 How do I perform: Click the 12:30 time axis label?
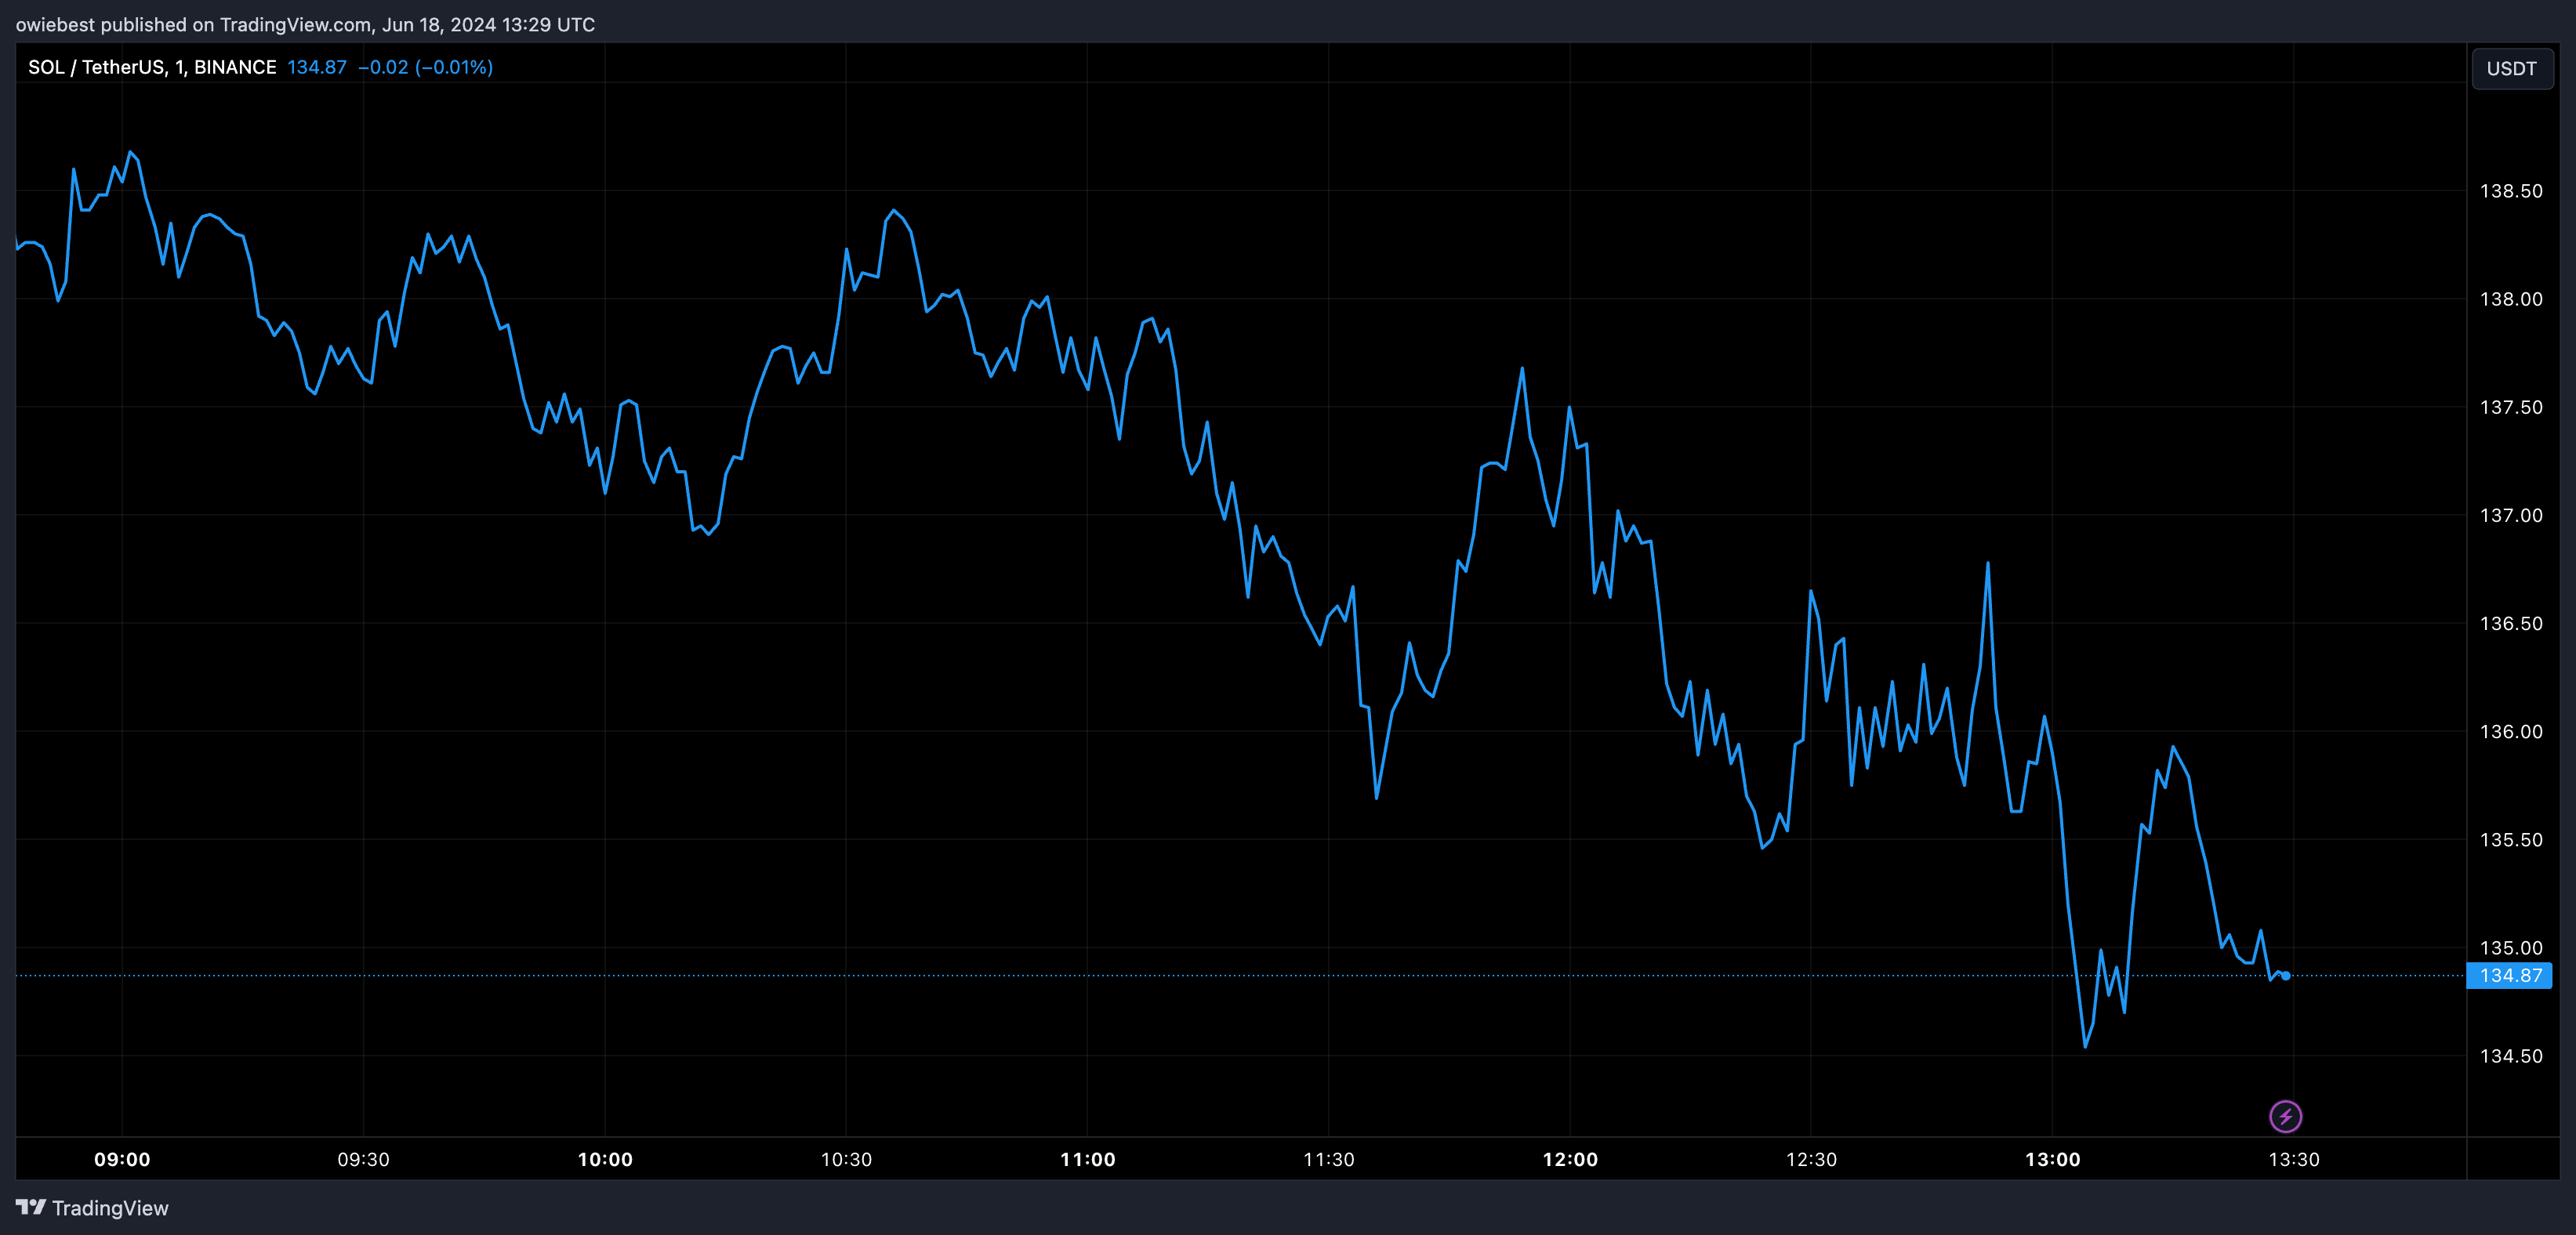click(x=1811, y=1159)
